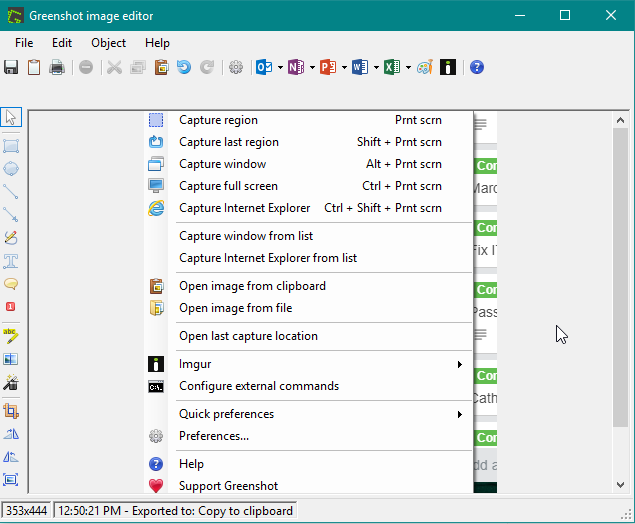Upload to Imgur via toolbar icon

pyautogui.click(x=448, y=67)
